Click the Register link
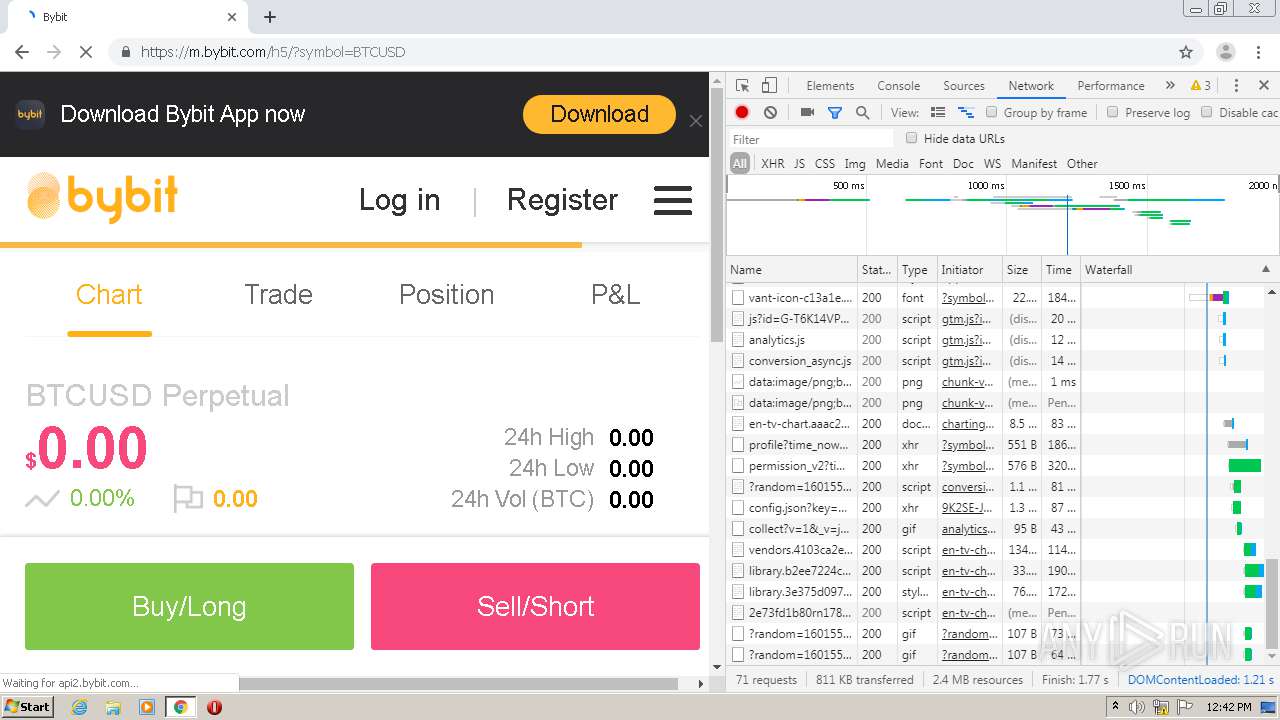The height and width of the screenshot is (720, 1280). tap(562, 200)
